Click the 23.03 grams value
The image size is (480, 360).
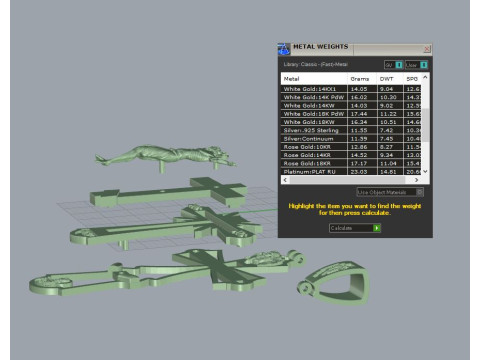[359, 172]
